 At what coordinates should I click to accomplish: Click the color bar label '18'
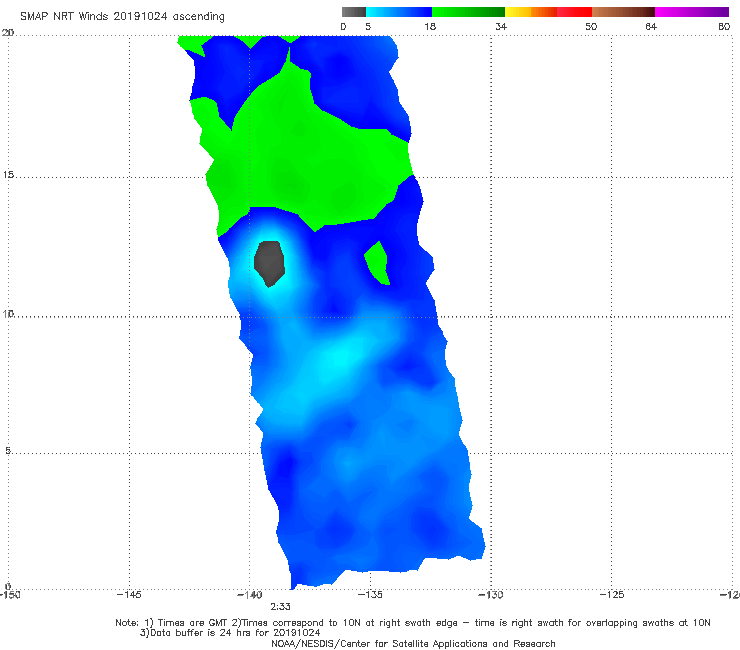[x=430, y=26]
